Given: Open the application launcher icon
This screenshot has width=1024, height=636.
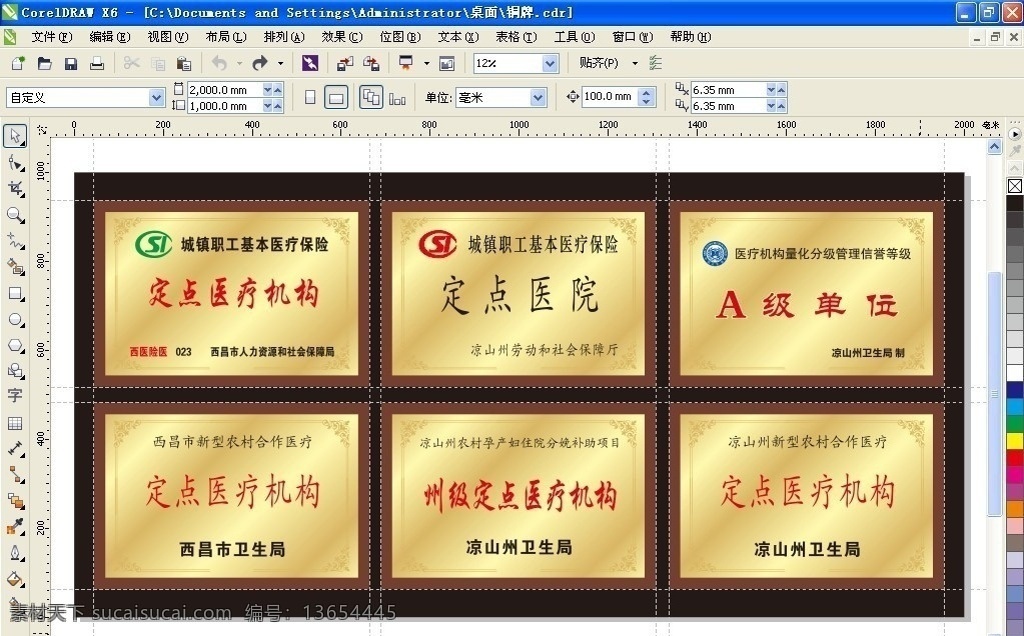Looking at the screenshot, I should tap(406, 63).
